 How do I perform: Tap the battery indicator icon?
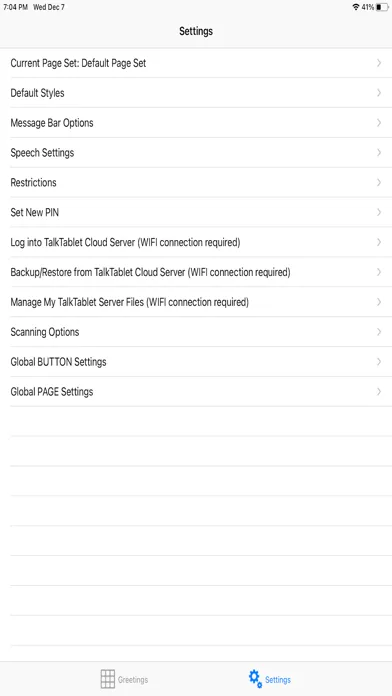(x=382, y=7)
